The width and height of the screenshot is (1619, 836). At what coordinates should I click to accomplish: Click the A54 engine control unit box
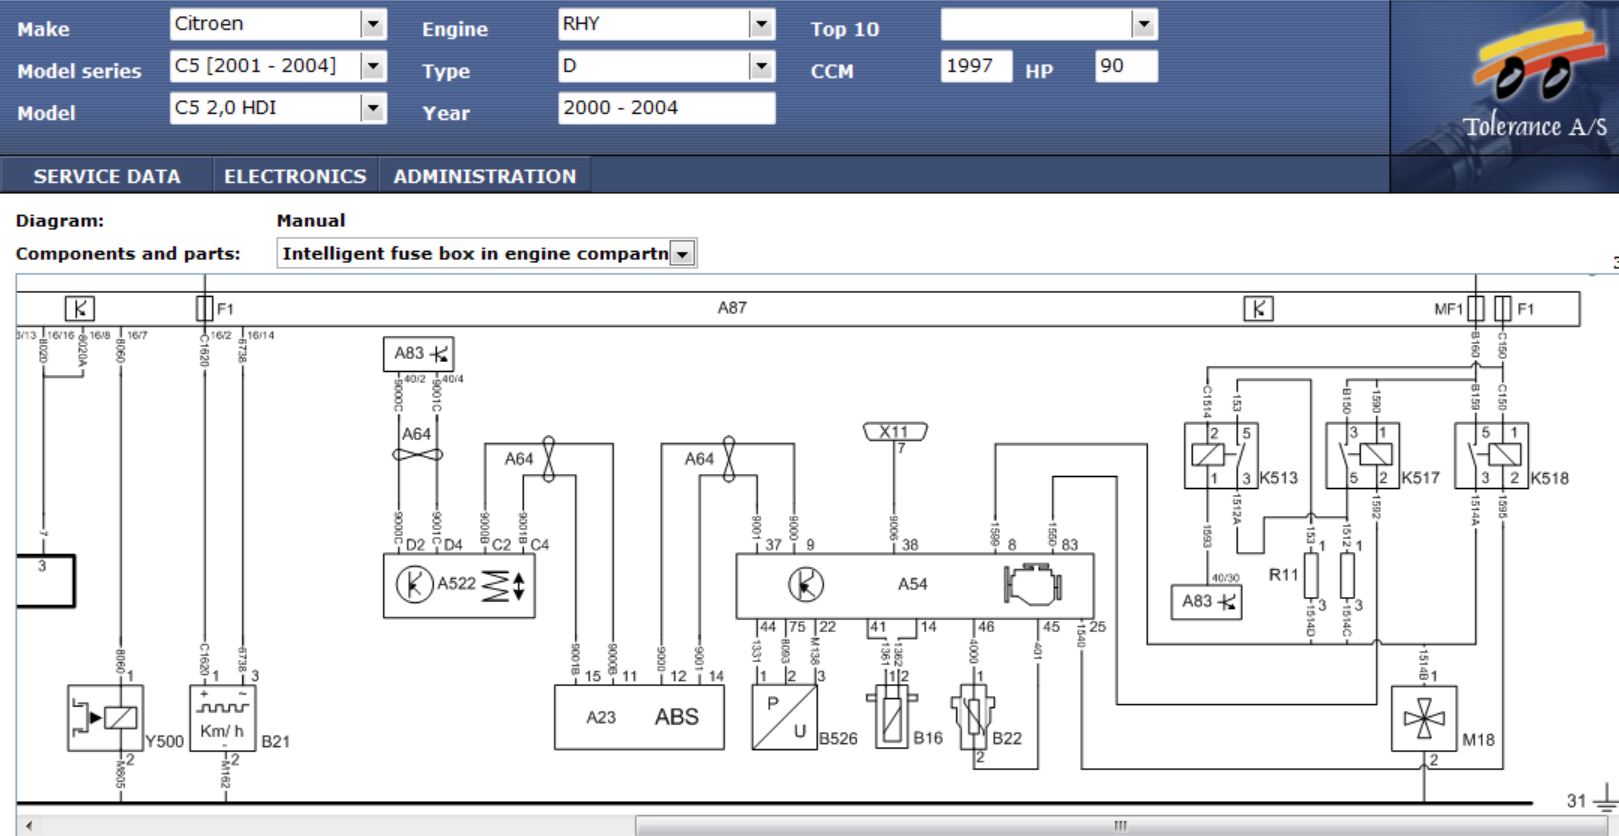tap(915, 585)
